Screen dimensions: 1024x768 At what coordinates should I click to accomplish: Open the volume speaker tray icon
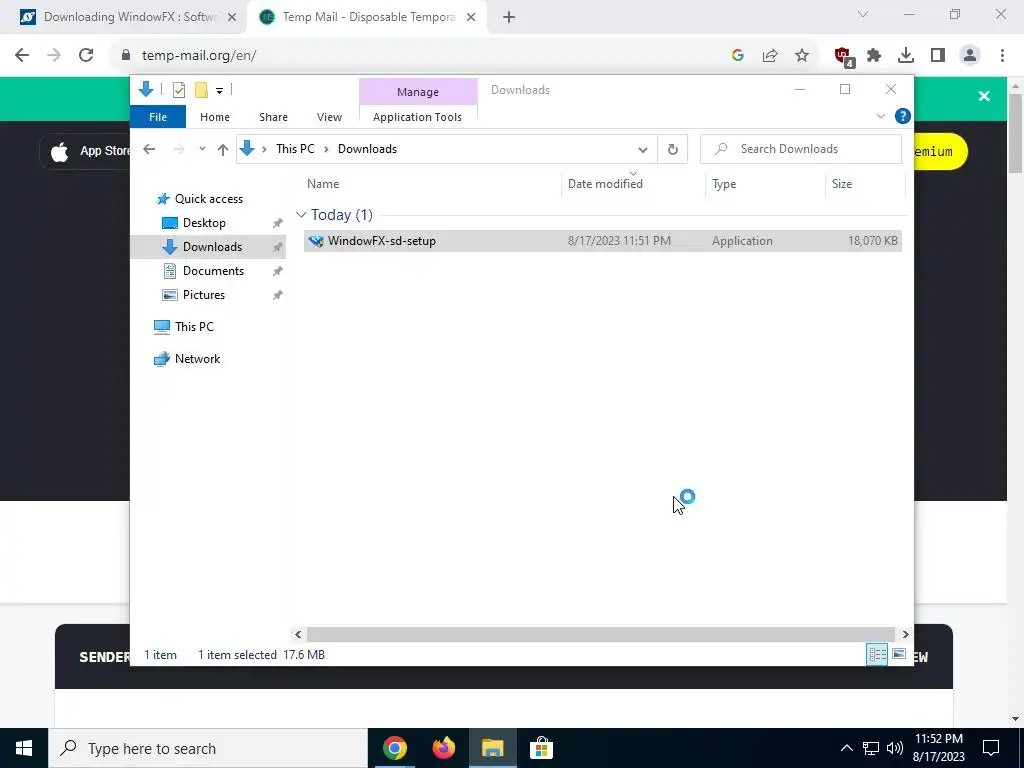(895, 748)
